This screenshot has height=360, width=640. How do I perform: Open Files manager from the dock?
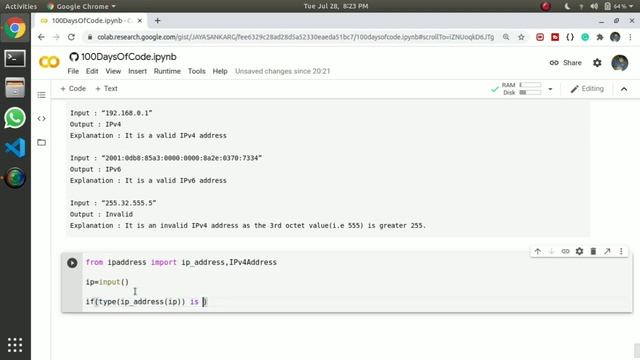(15, 88)
